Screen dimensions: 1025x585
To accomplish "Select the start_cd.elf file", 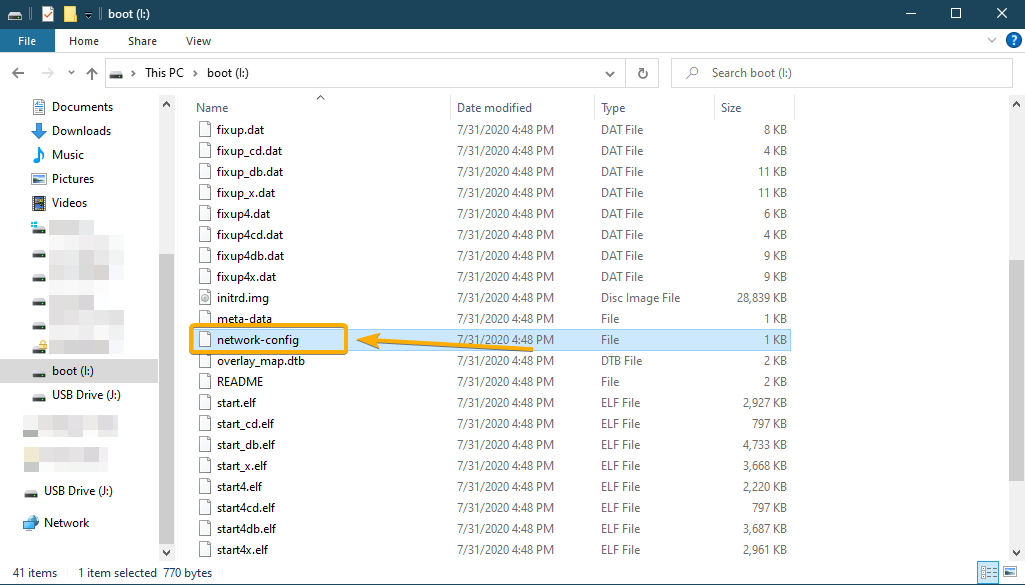I will click(x=245, y=424).
